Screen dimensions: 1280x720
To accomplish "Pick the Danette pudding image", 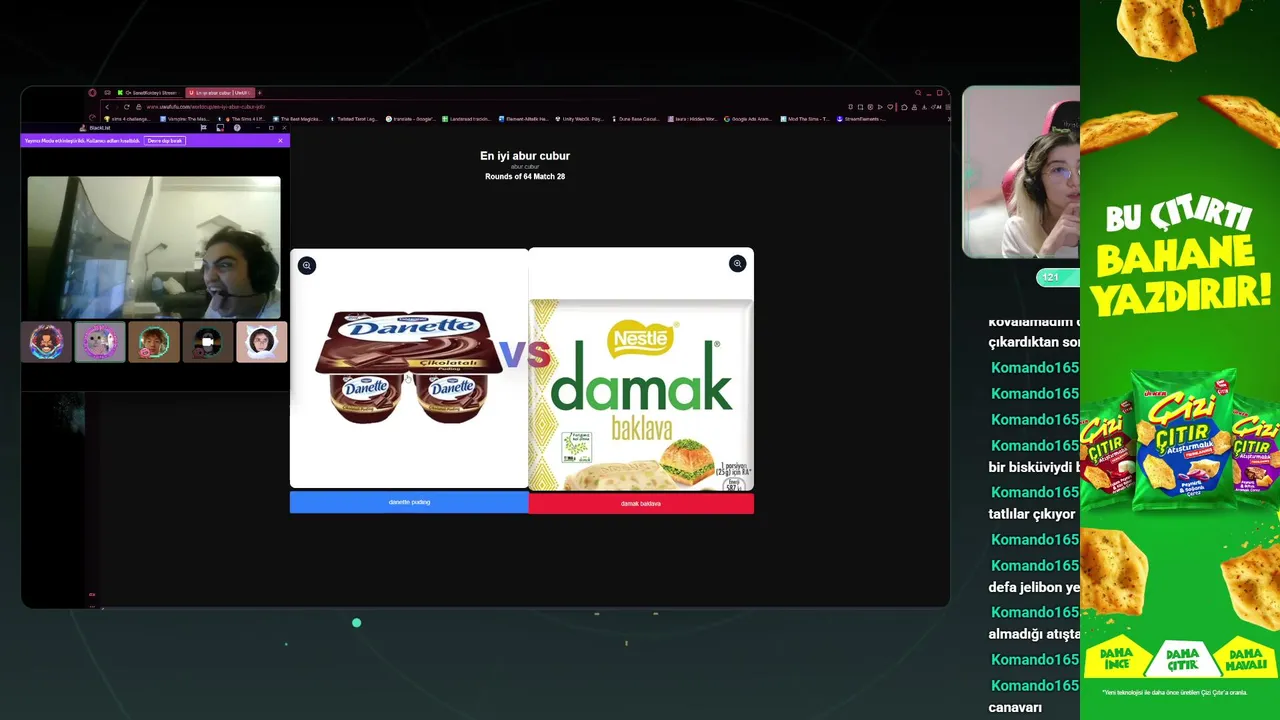I will (x=409, y=368).
